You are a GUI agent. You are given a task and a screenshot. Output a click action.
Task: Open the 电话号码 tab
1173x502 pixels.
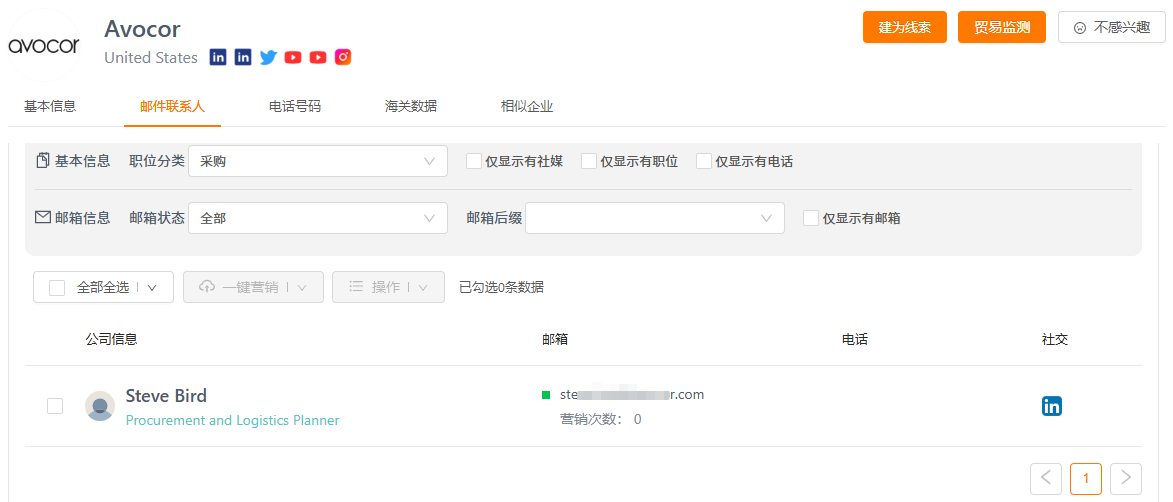tap(295, 106)
